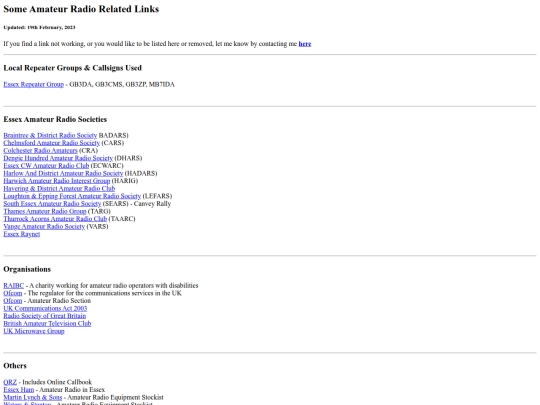The image size is (540, 405).
Task: Visit the Essex Ham link
Action: pyautogui.click(x=19, y=390)
